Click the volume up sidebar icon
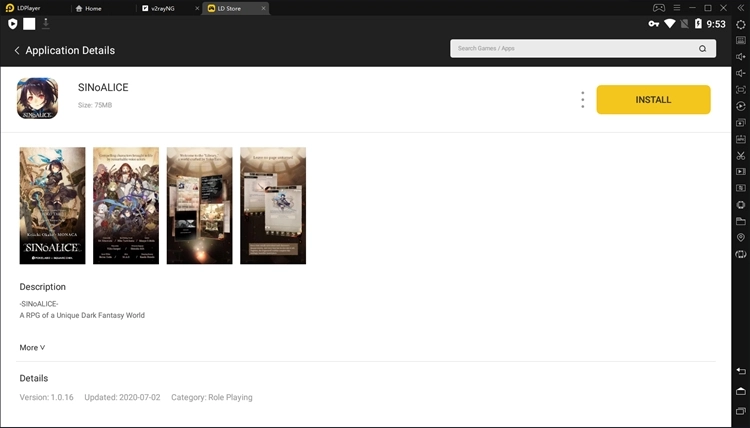The width and height of the screenshot is (750, 428). pos(740,57)
